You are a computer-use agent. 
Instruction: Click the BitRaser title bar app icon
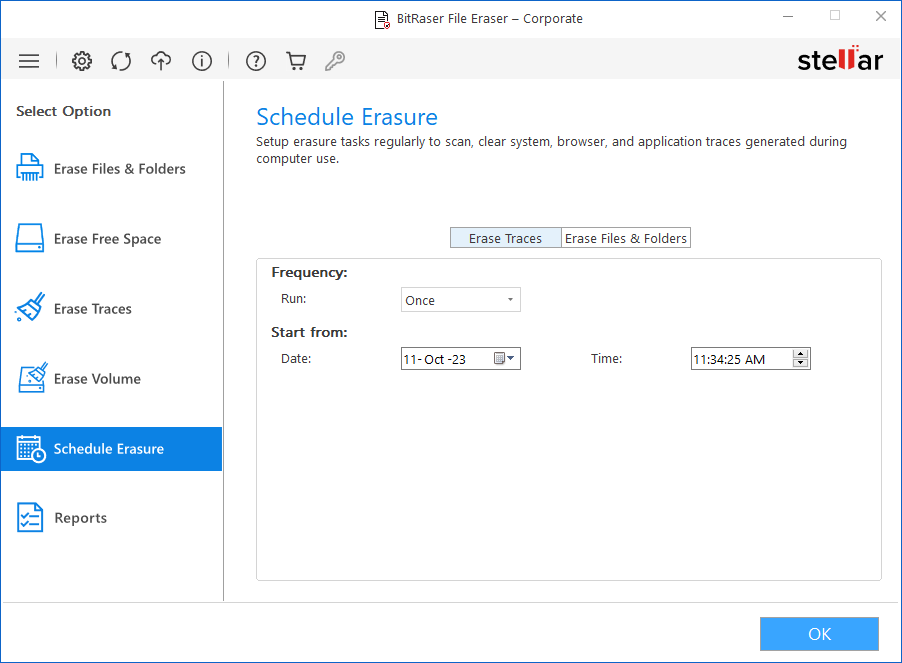click(x=382, y=20)
